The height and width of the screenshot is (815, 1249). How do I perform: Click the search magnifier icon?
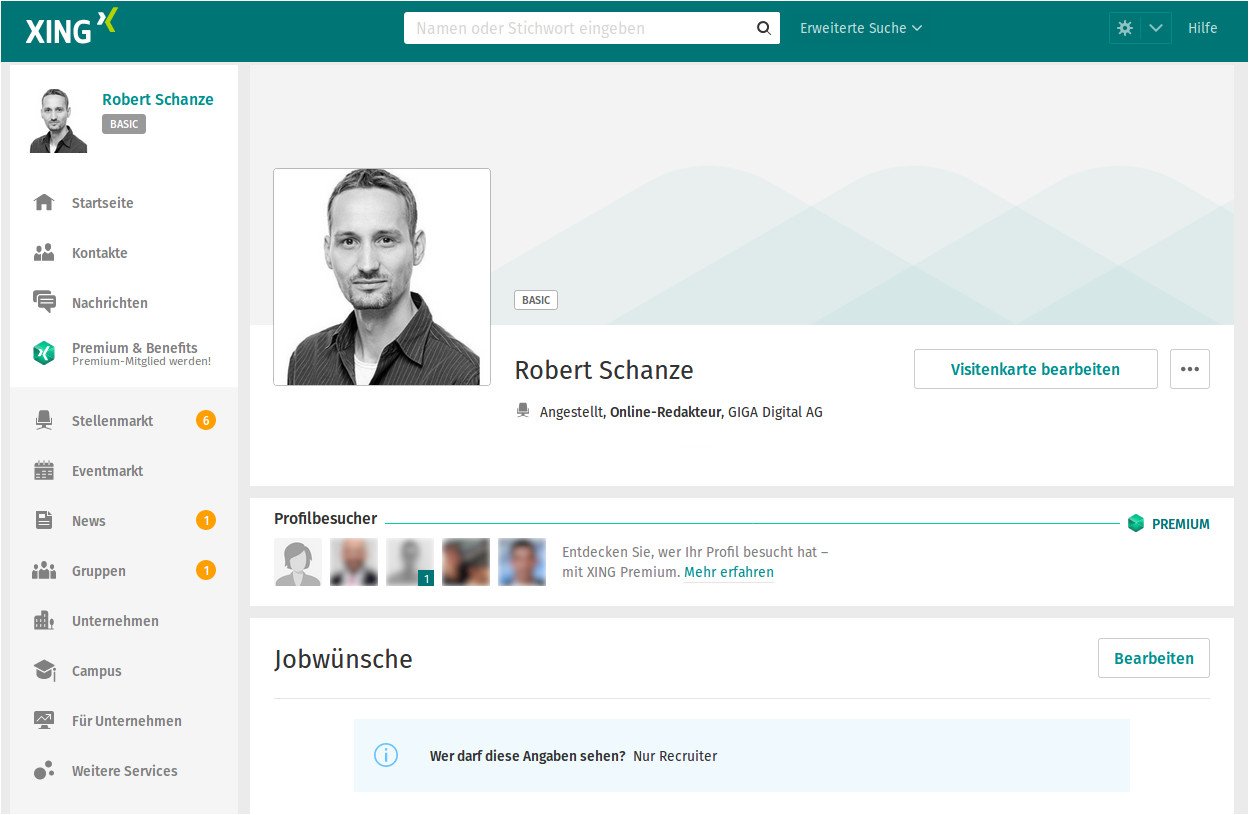coord(763,29)
